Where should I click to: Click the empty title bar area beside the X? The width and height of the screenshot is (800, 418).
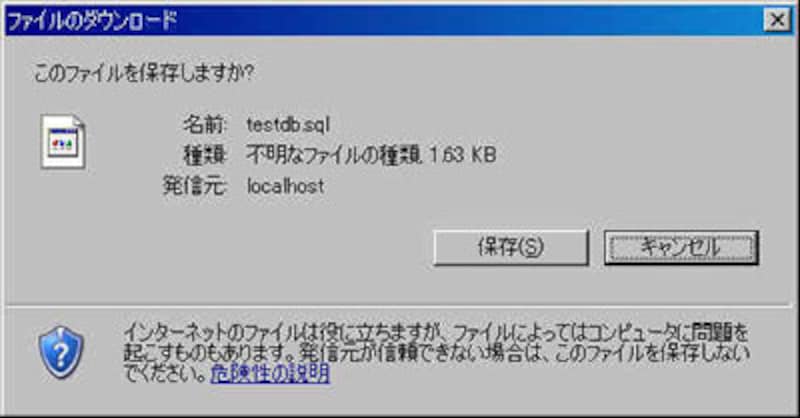tap(469, 21)
